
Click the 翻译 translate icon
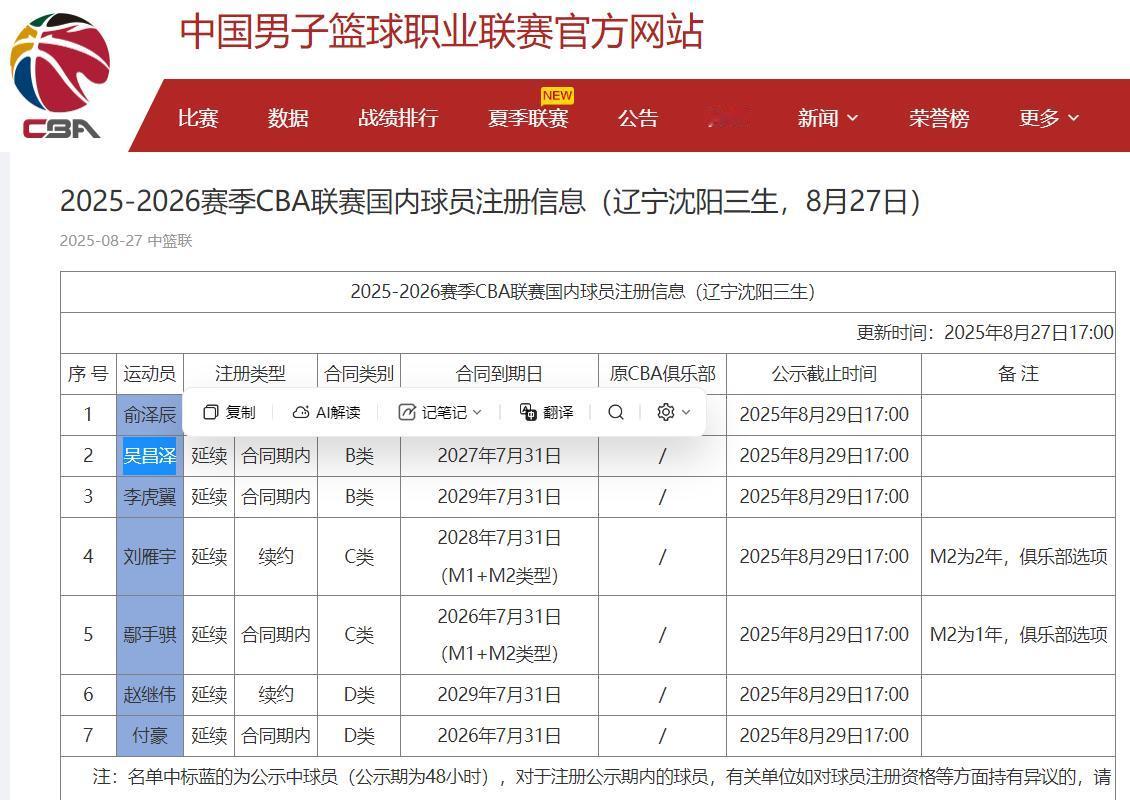point(528,412)
